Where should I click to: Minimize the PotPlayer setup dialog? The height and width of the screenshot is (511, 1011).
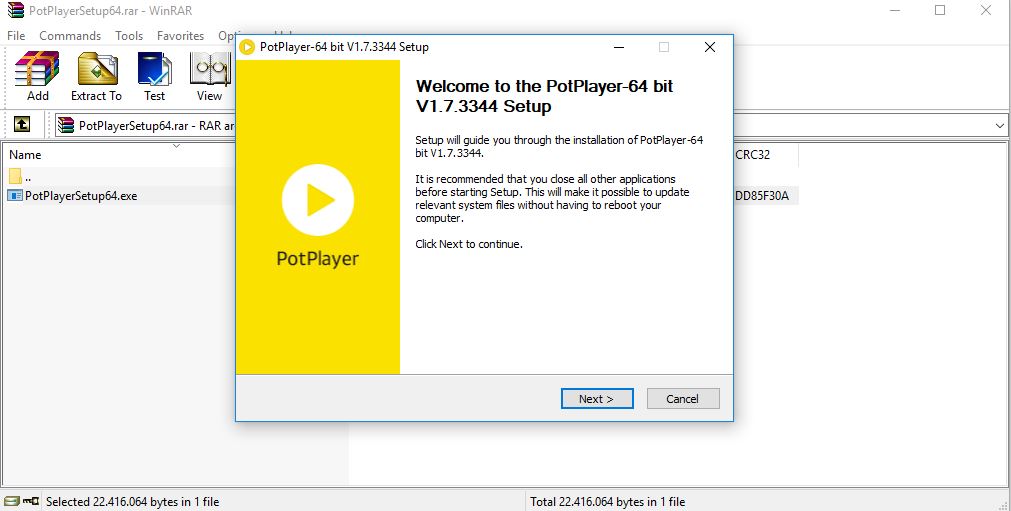(x=619, y=47)
